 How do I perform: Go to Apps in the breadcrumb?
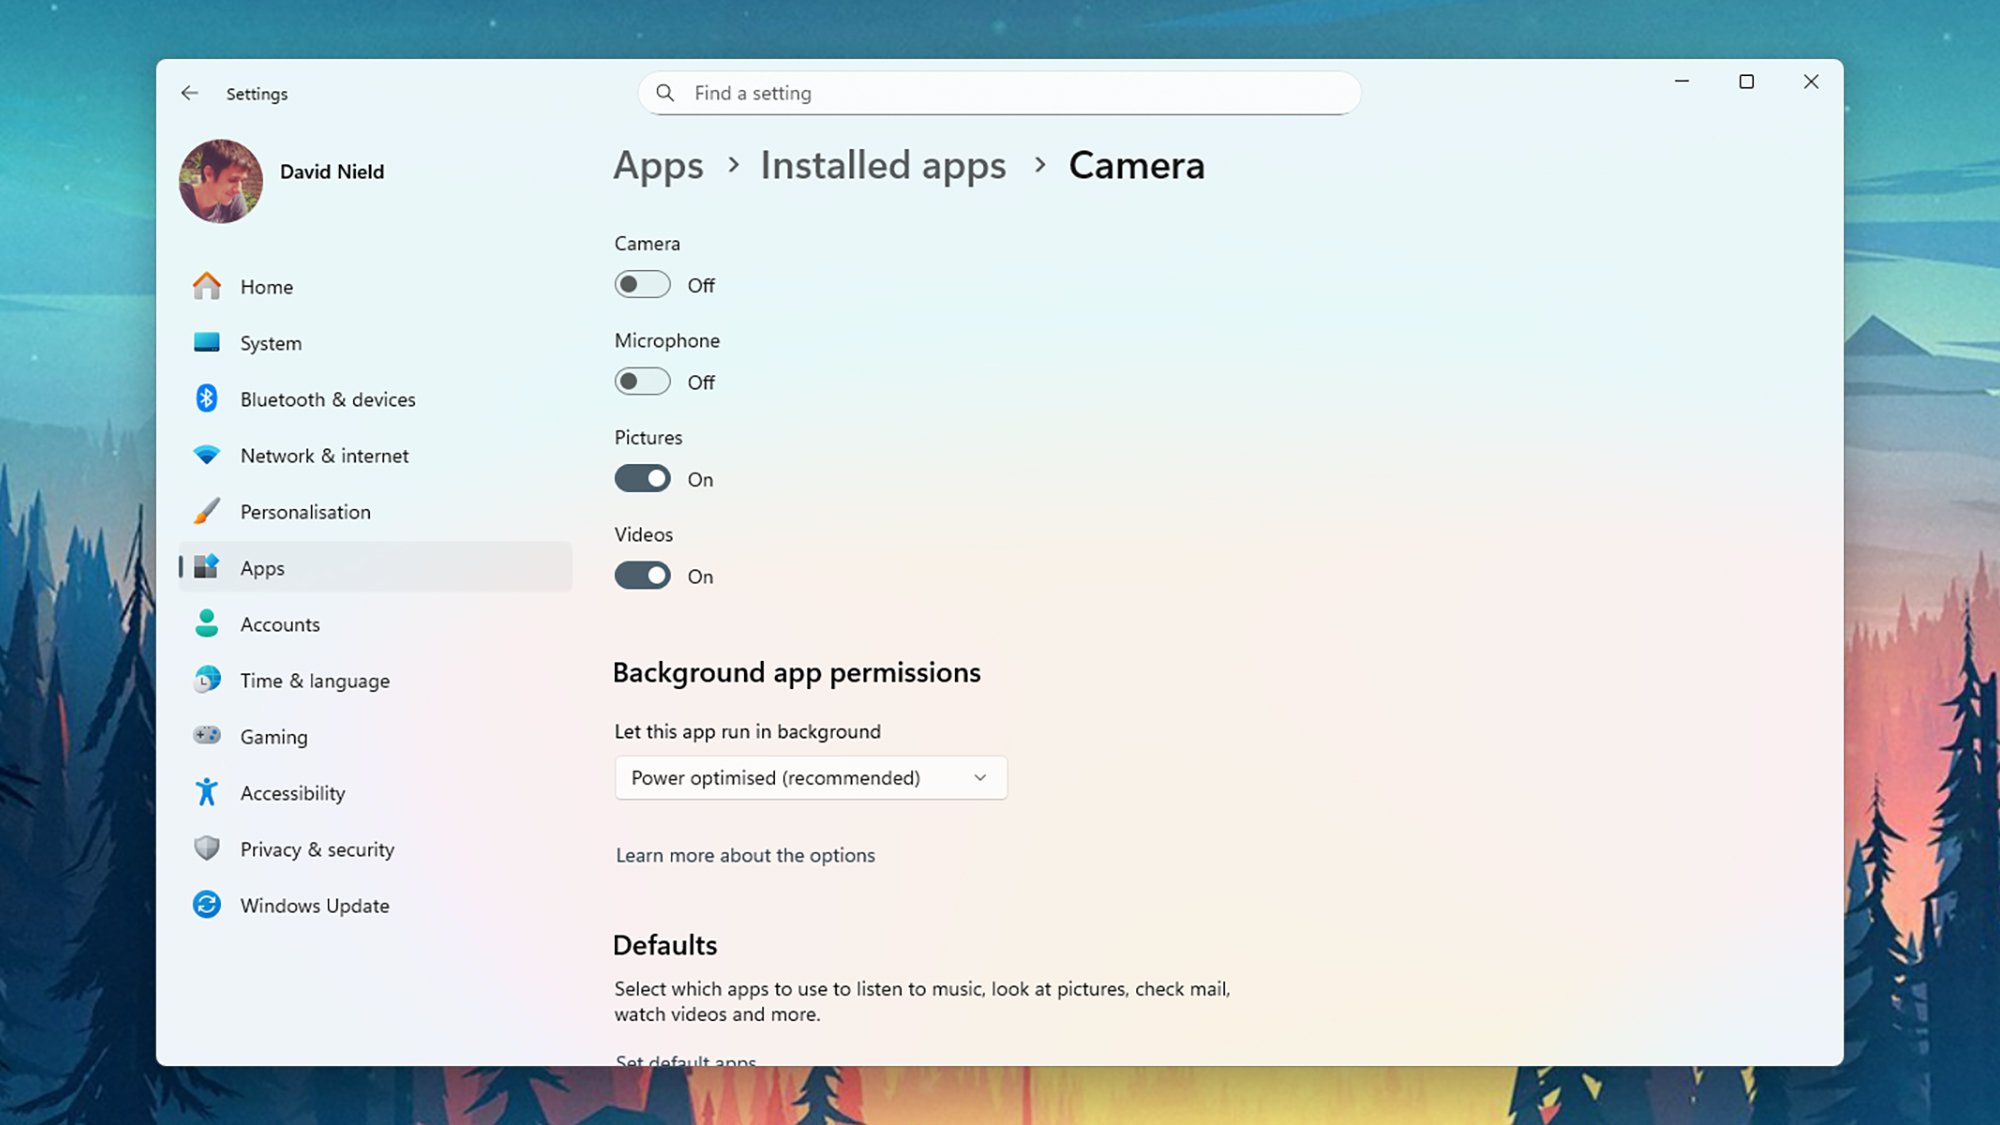[x=658, y=166]
